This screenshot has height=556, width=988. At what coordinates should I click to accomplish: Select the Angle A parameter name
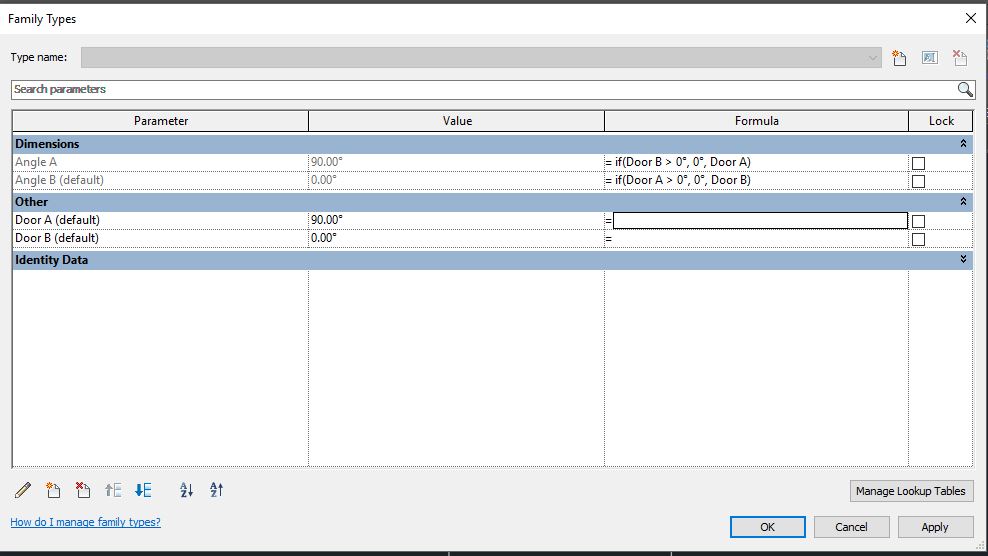(x=36, y=162)
